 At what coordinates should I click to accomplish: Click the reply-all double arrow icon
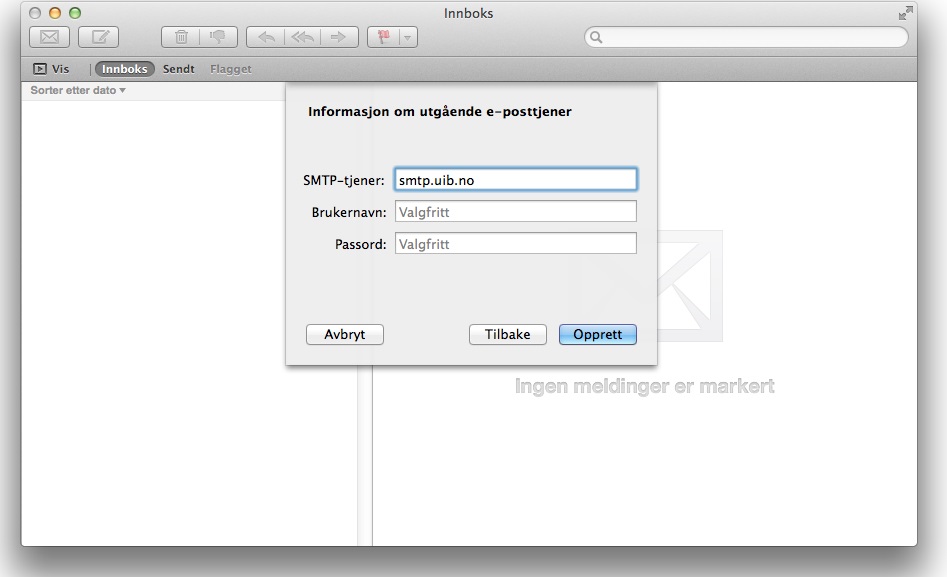301,37
